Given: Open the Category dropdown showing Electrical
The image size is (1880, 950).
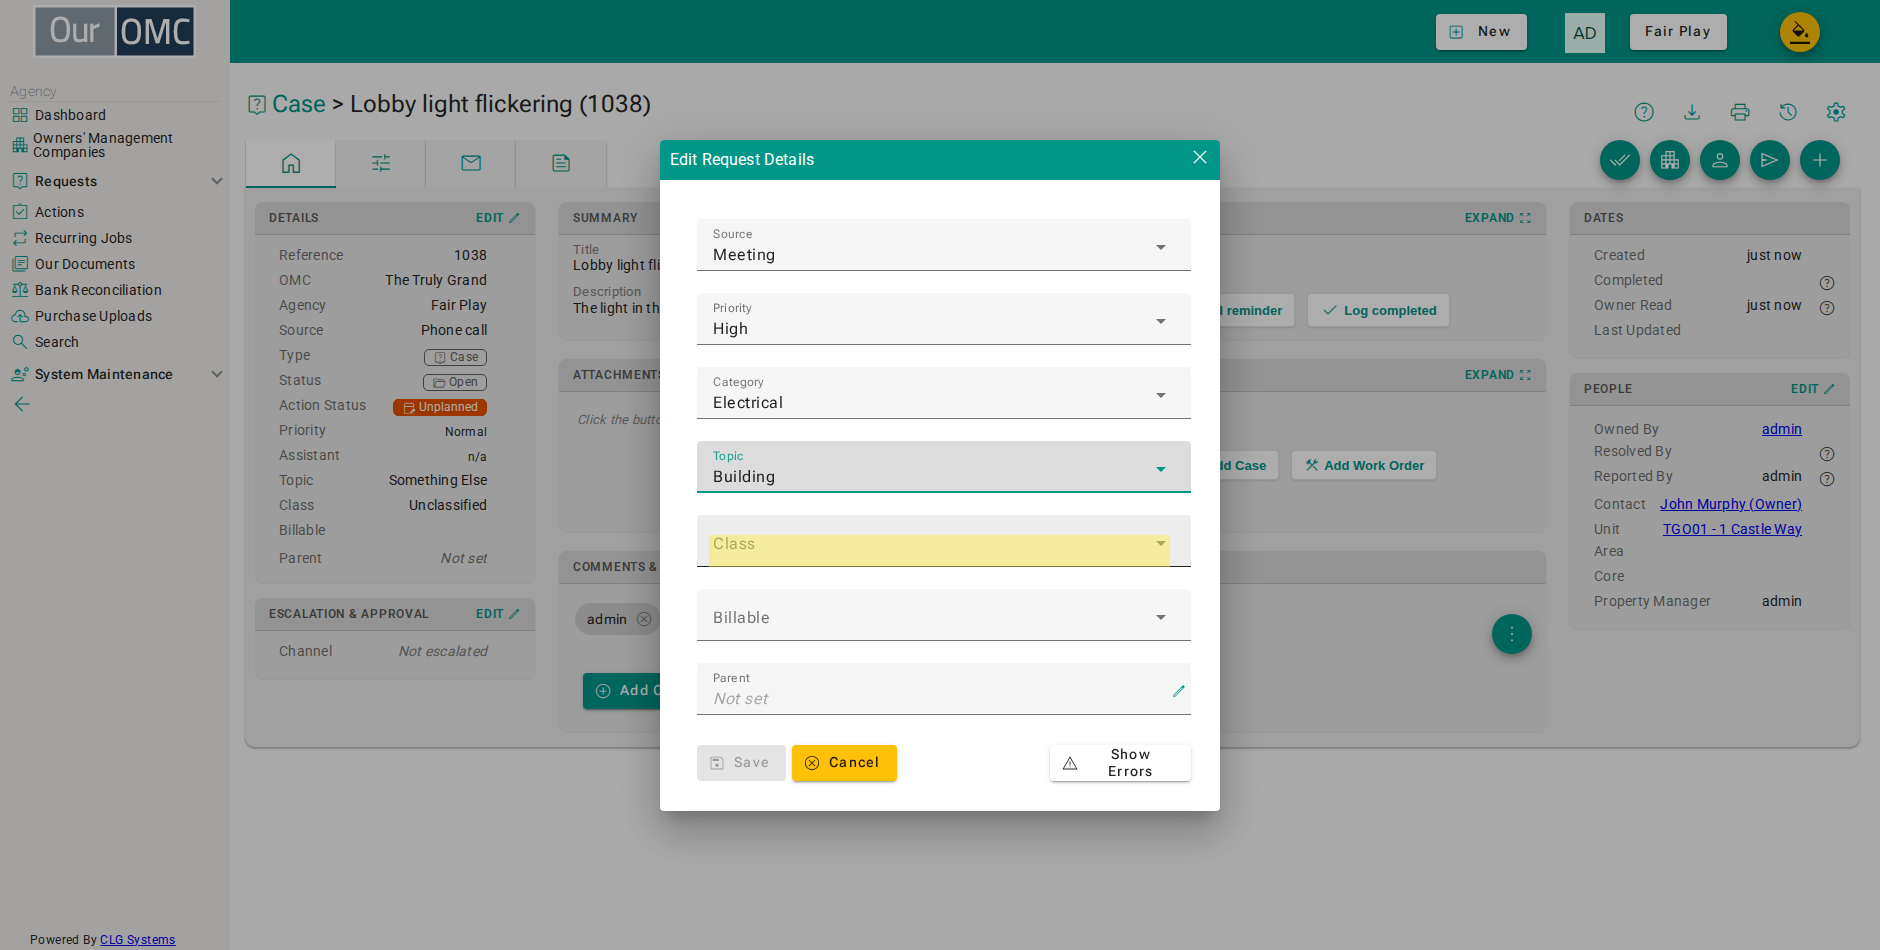Looking at the screenshot, I should click(x=943, y=393).
